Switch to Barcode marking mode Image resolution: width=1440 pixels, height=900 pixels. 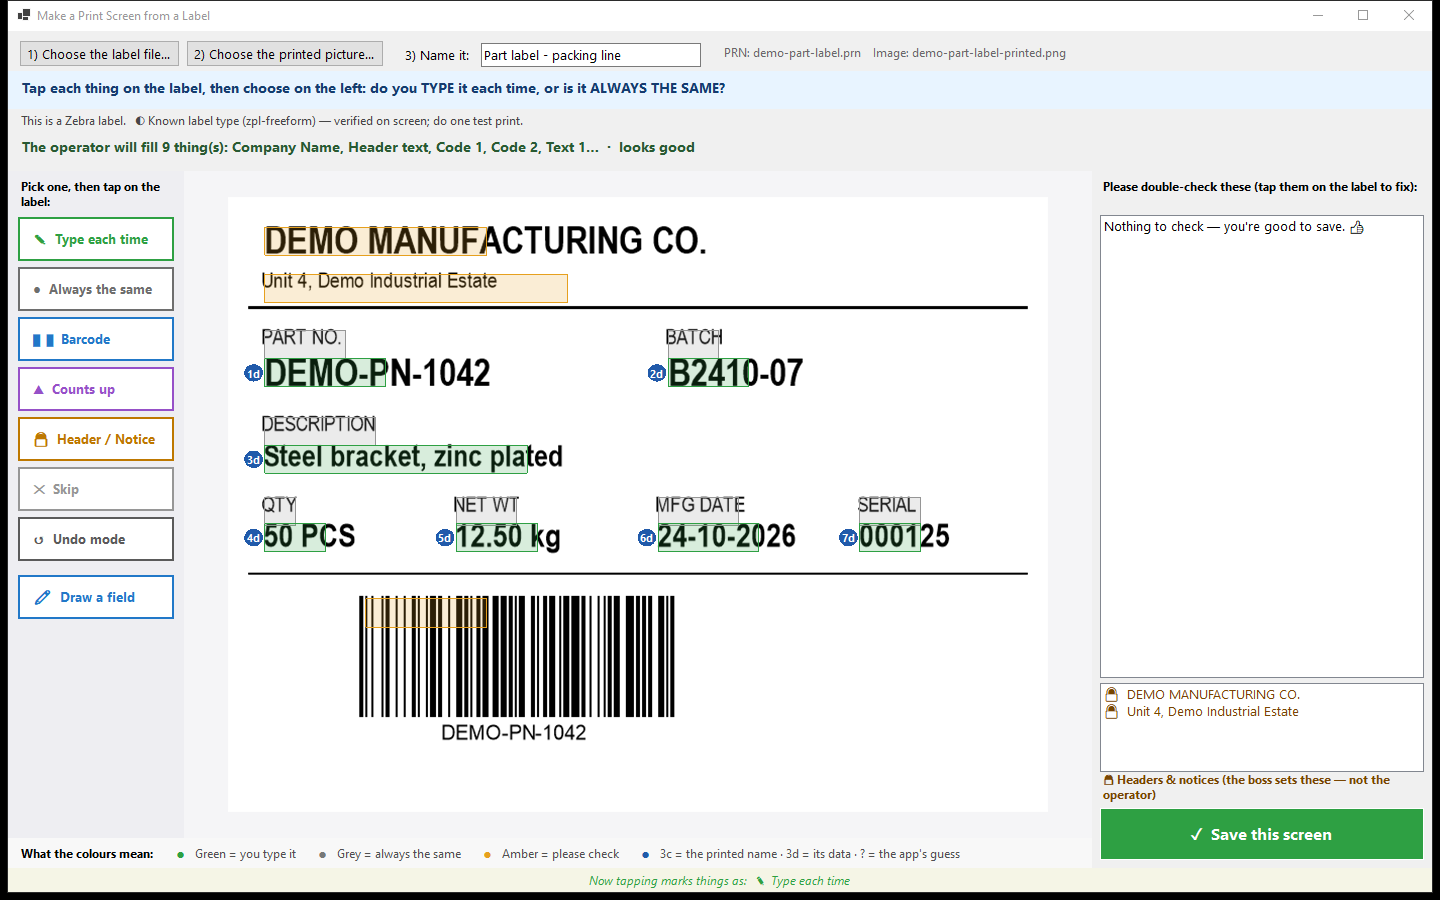tap(96, 339)
